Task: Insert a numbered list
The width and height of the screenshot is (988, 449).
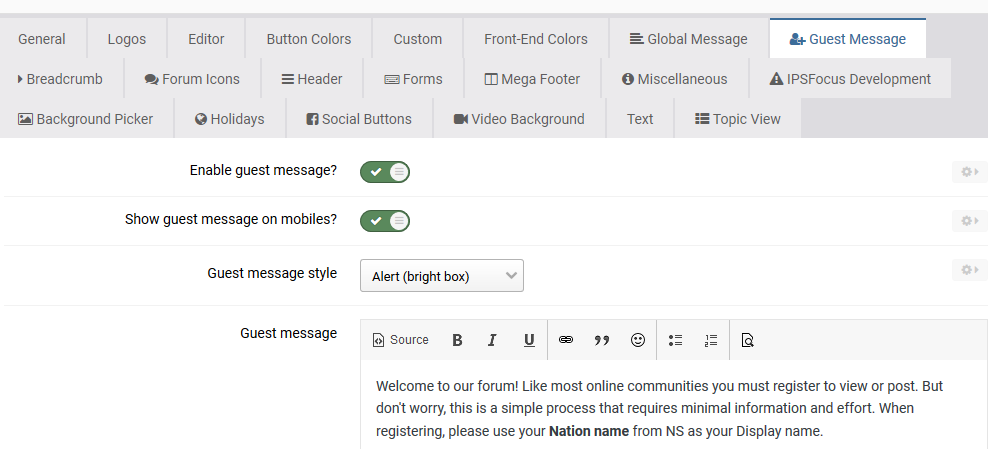Action: [711, 340]
